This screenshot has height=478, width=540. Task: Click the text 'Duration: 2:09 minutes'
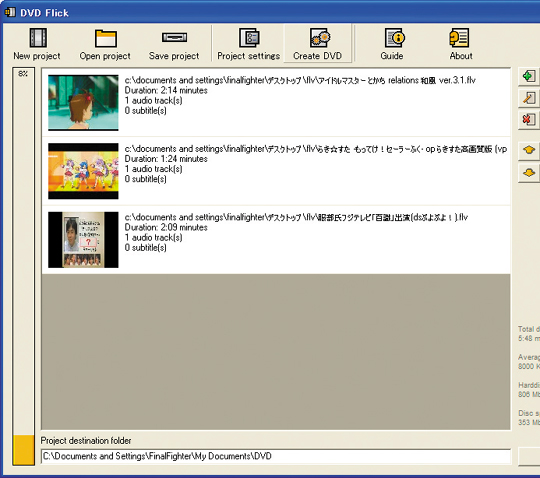166,228
